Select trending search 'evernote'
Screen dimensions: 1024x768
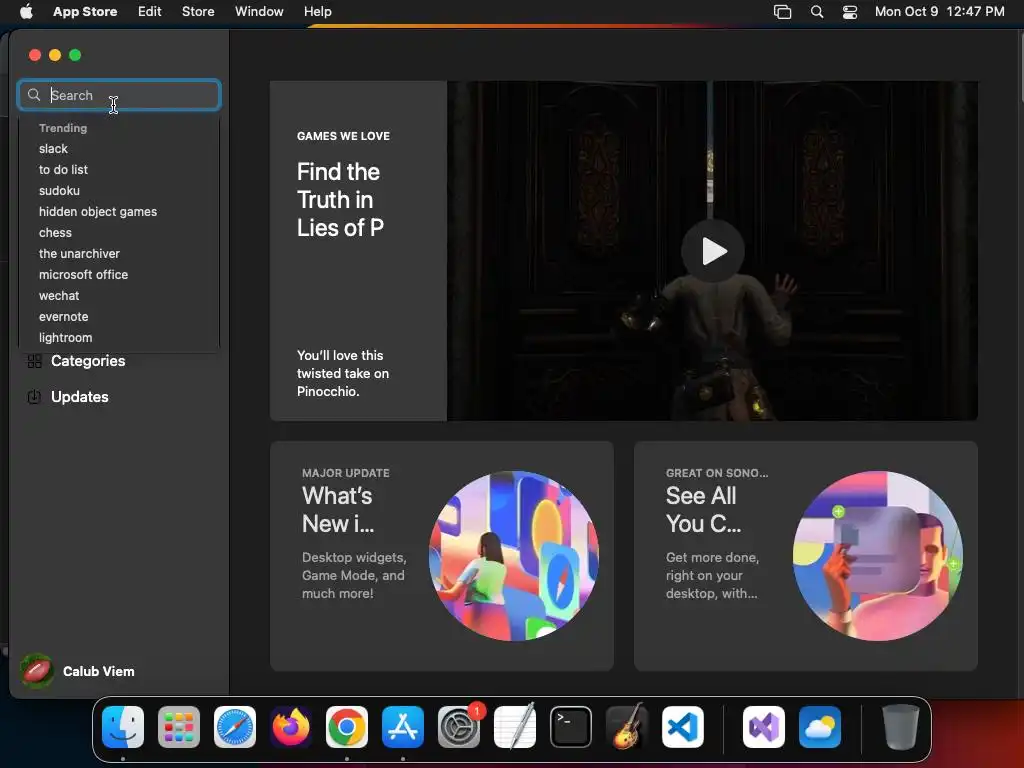63,317
